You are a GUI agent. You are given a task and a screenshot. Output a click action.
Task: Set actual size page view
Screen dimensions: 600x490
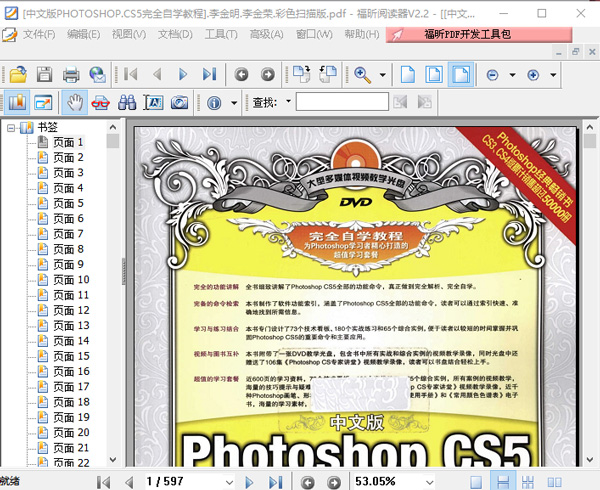coord(408,74)
